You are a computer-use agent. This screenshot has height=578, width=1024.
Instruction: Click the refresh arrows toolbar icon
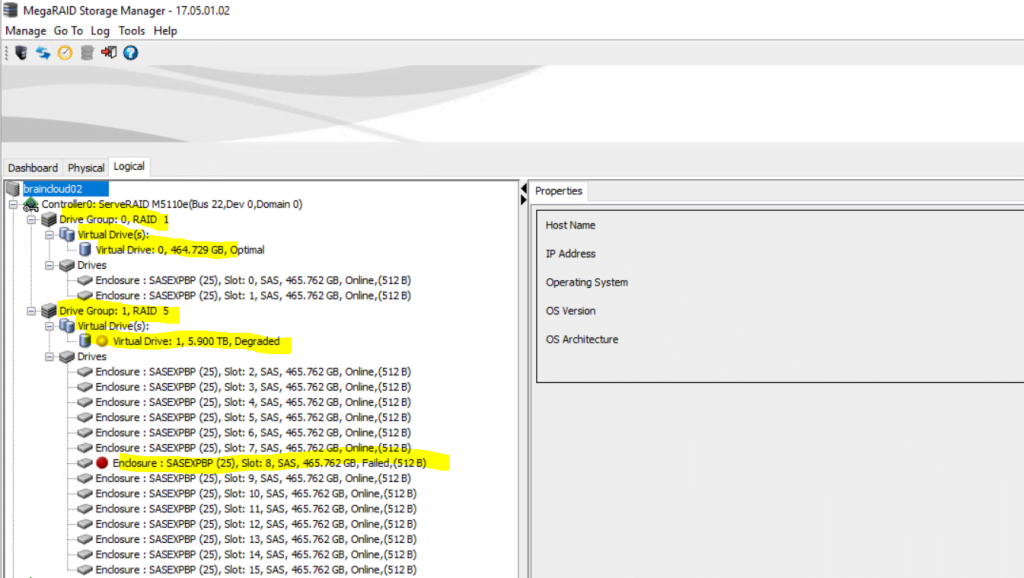coord(43,53)
